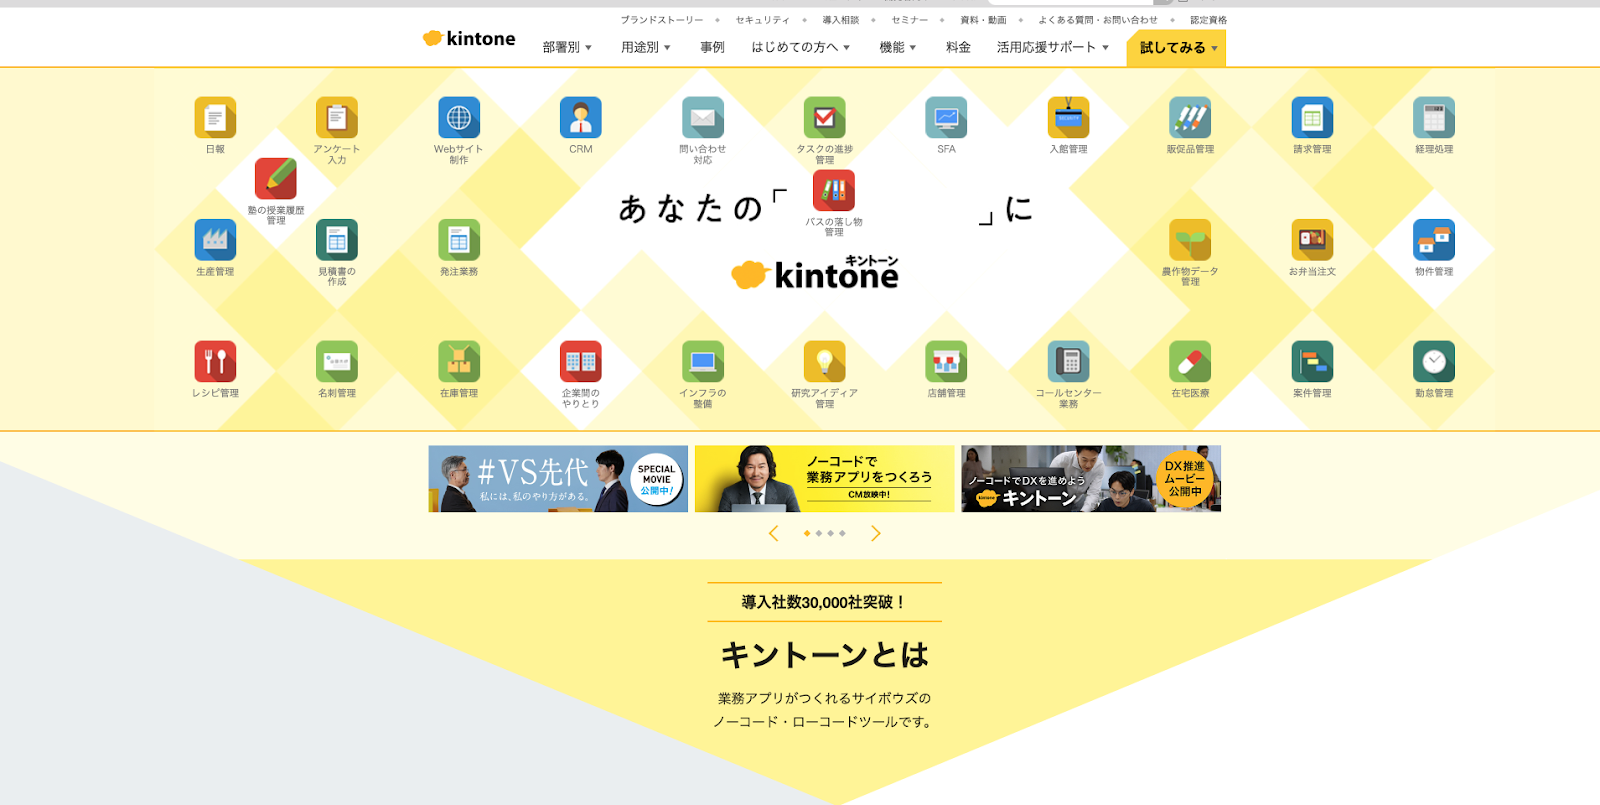Click the 請求管理 spreadsheet icon
Viewport: 1600px width, 805px height.
coord(1312,118)
